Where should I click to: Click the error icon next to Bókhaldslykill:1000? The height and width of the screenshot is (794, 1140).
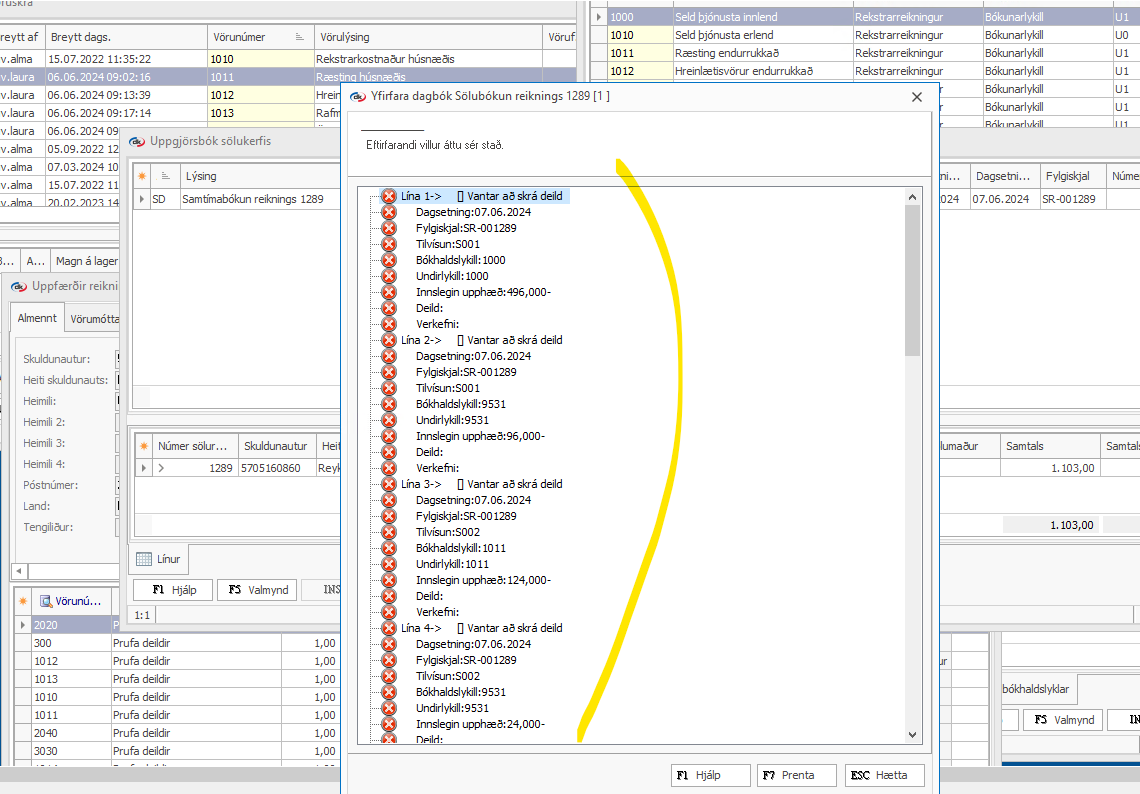click(389, 260)
